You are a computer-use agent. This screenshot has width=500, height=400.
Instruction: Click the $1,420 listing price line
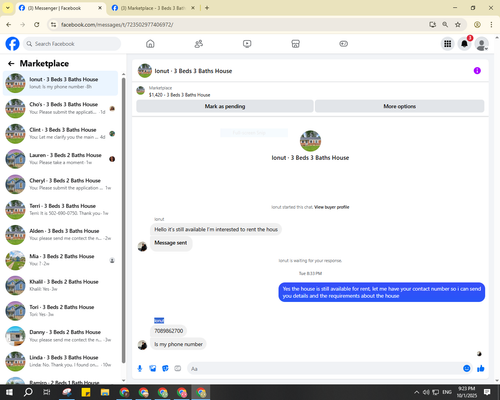pyautogui.click(x=179, y=95)
